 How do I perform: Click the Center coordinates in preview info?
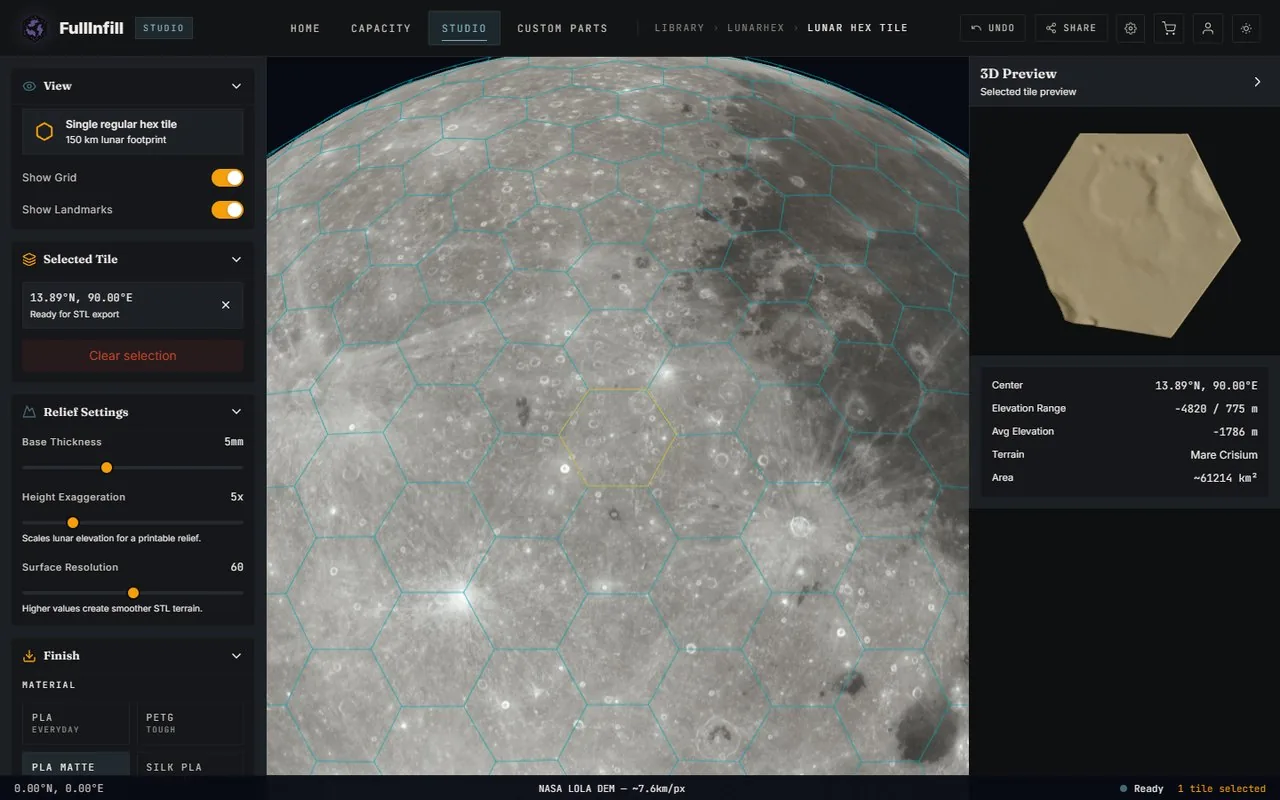(x=1206, y=385)
